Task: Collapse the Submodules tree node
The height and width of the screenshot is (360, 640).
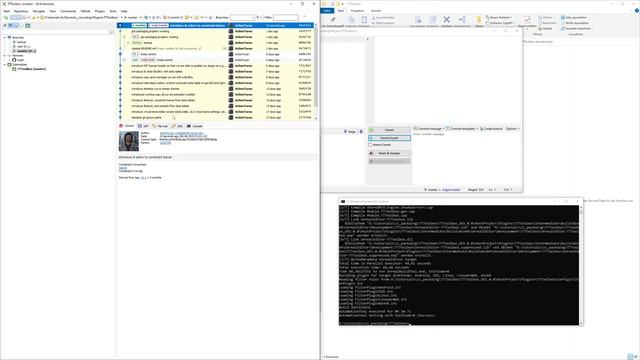Action: point(5,64)
